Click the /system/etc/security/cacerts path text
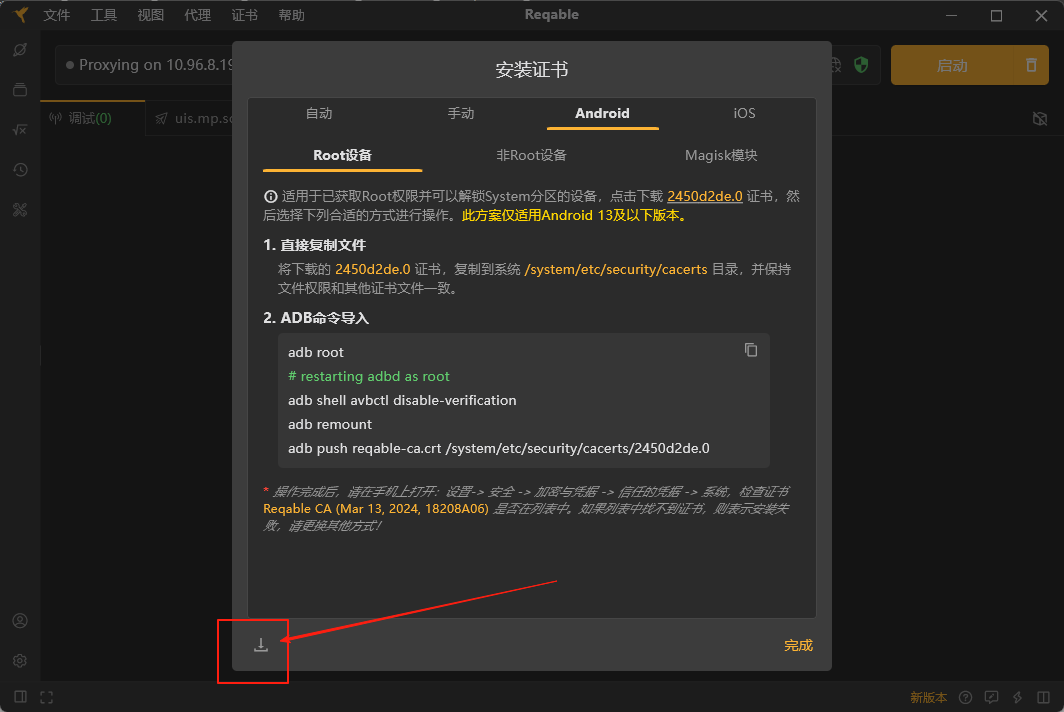This screenshot has height=712, width=1064. 616,269
